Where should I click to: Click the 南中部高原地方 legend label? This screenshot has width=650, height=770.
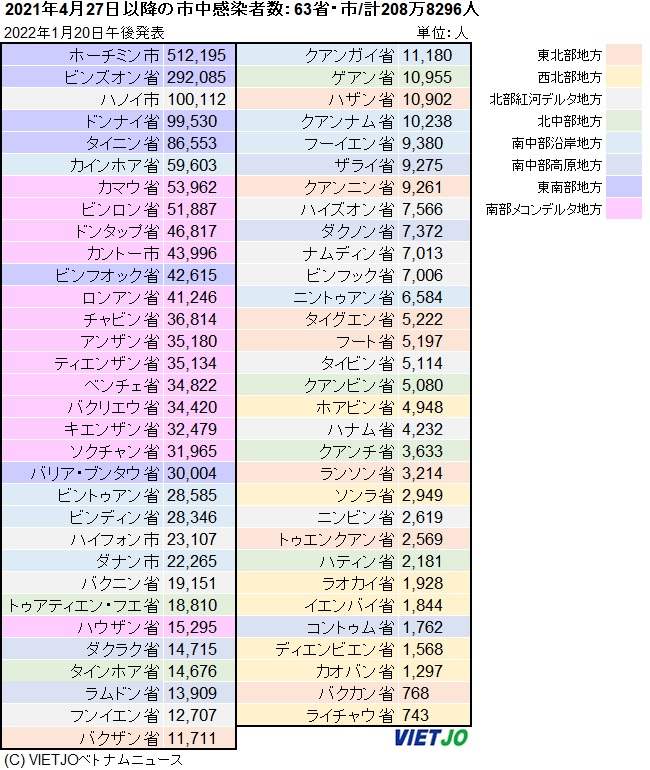(556, 165)
